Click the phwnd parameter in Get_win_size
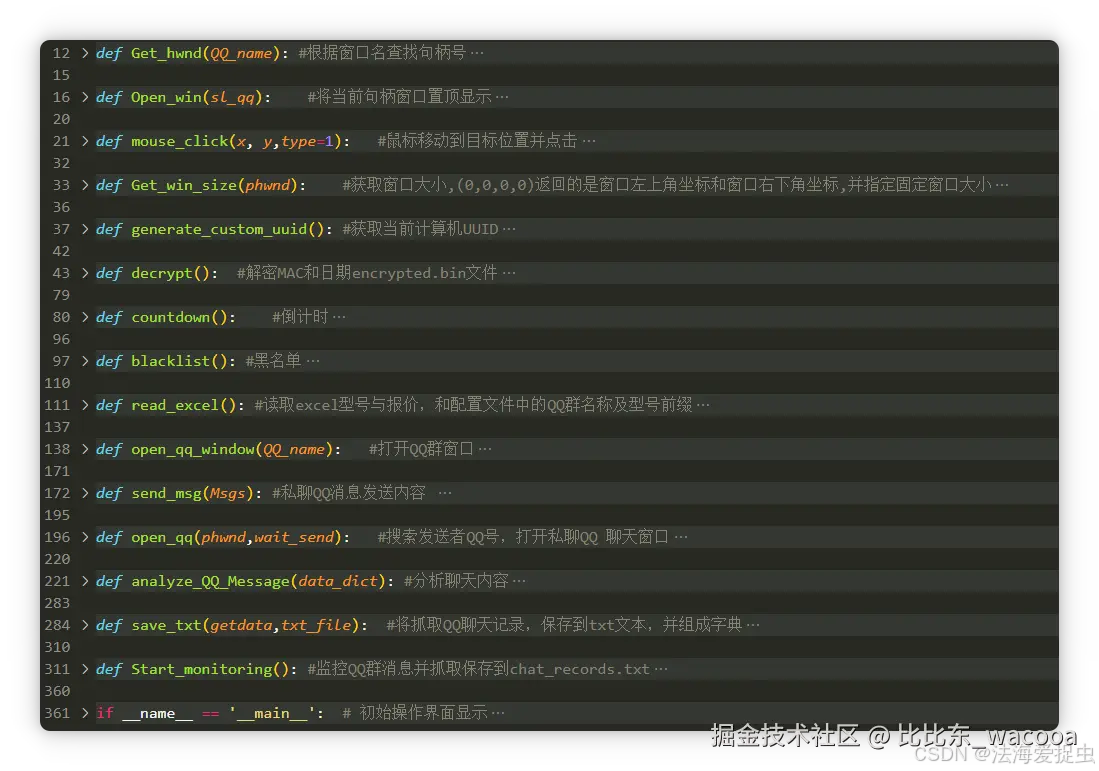The height and width of the screenshot is (771, 1099). tap(268, 185)
